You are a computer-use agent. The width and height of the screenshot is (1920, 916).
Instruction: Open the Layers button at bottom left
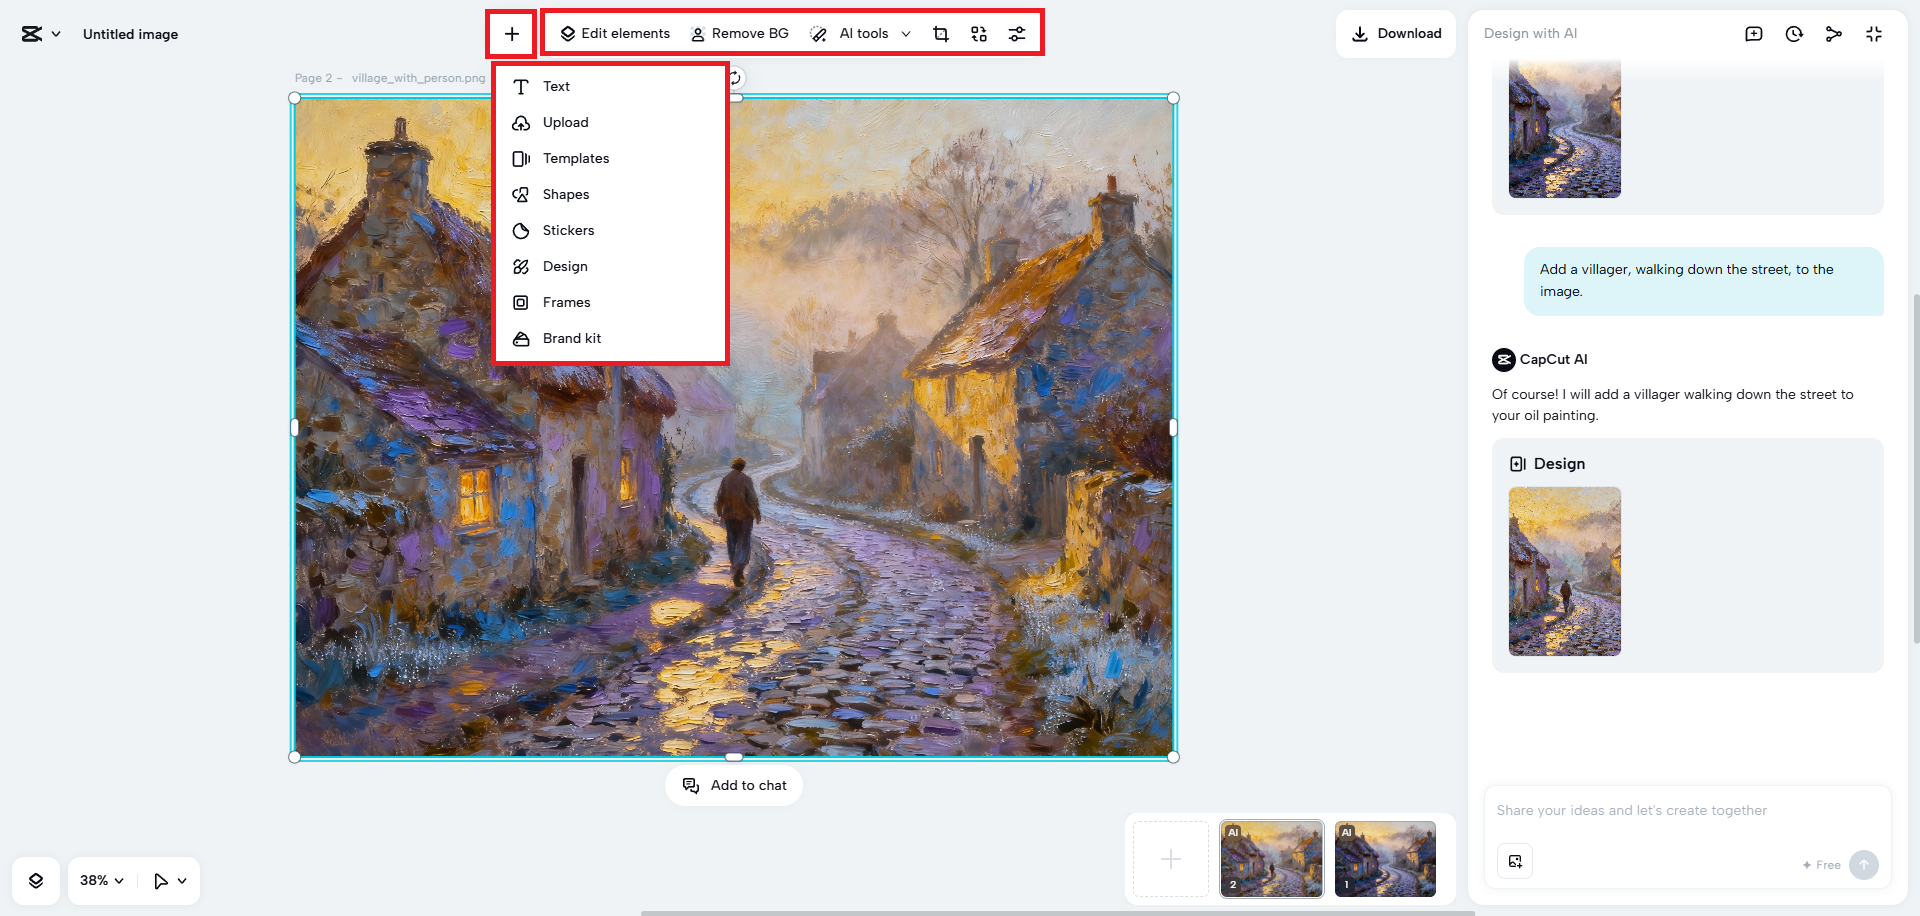point(36,881)
